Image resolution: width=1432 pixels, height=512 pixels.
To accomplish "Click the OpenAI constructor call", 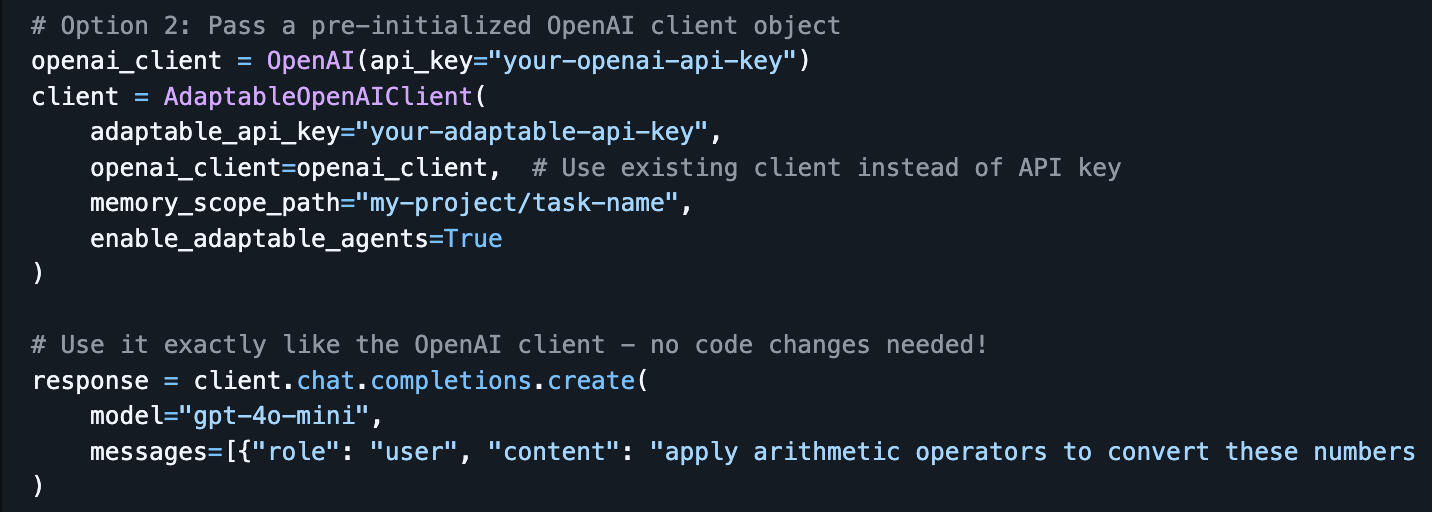I will click(310, 62).
